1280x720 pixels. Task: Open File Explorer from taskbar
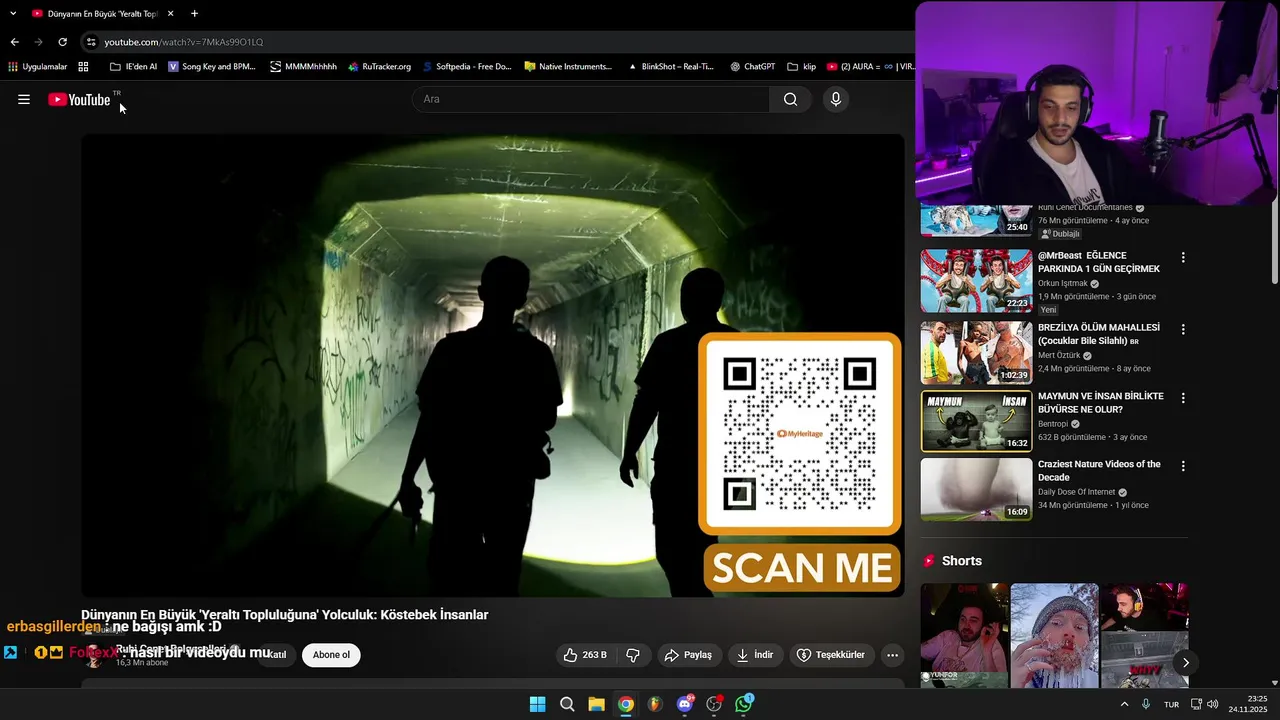coord(596,704)
